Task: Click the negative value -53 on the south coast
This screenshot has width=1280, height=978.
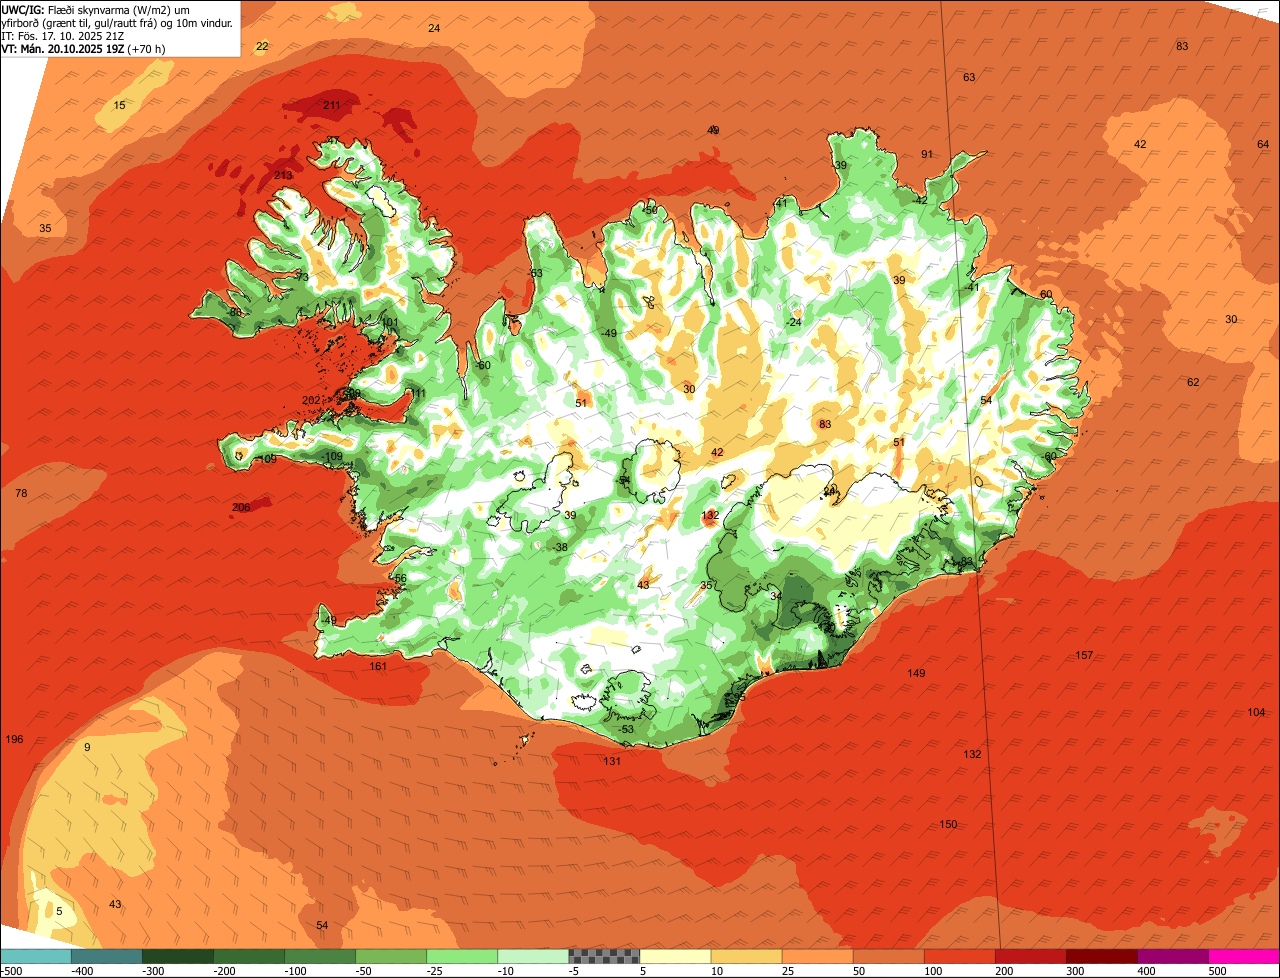Action: pos(626,730)
